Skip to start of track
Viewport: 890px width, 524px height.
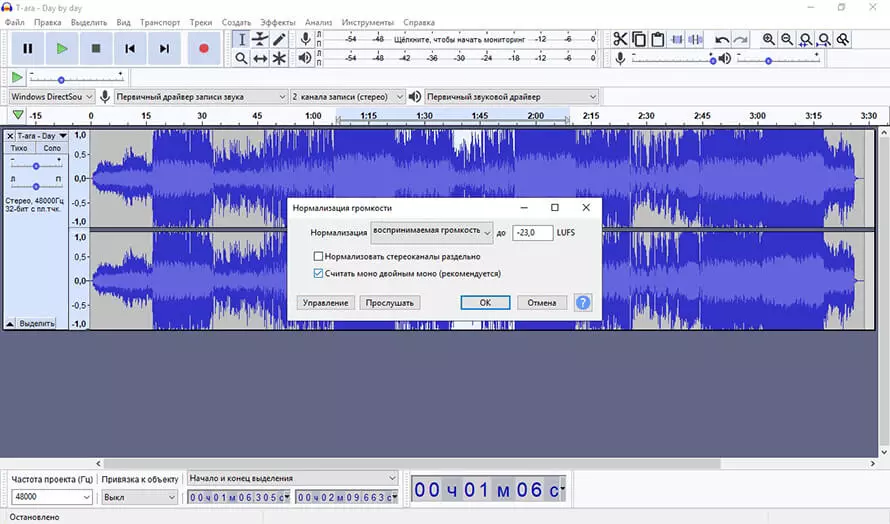[130, 49]
